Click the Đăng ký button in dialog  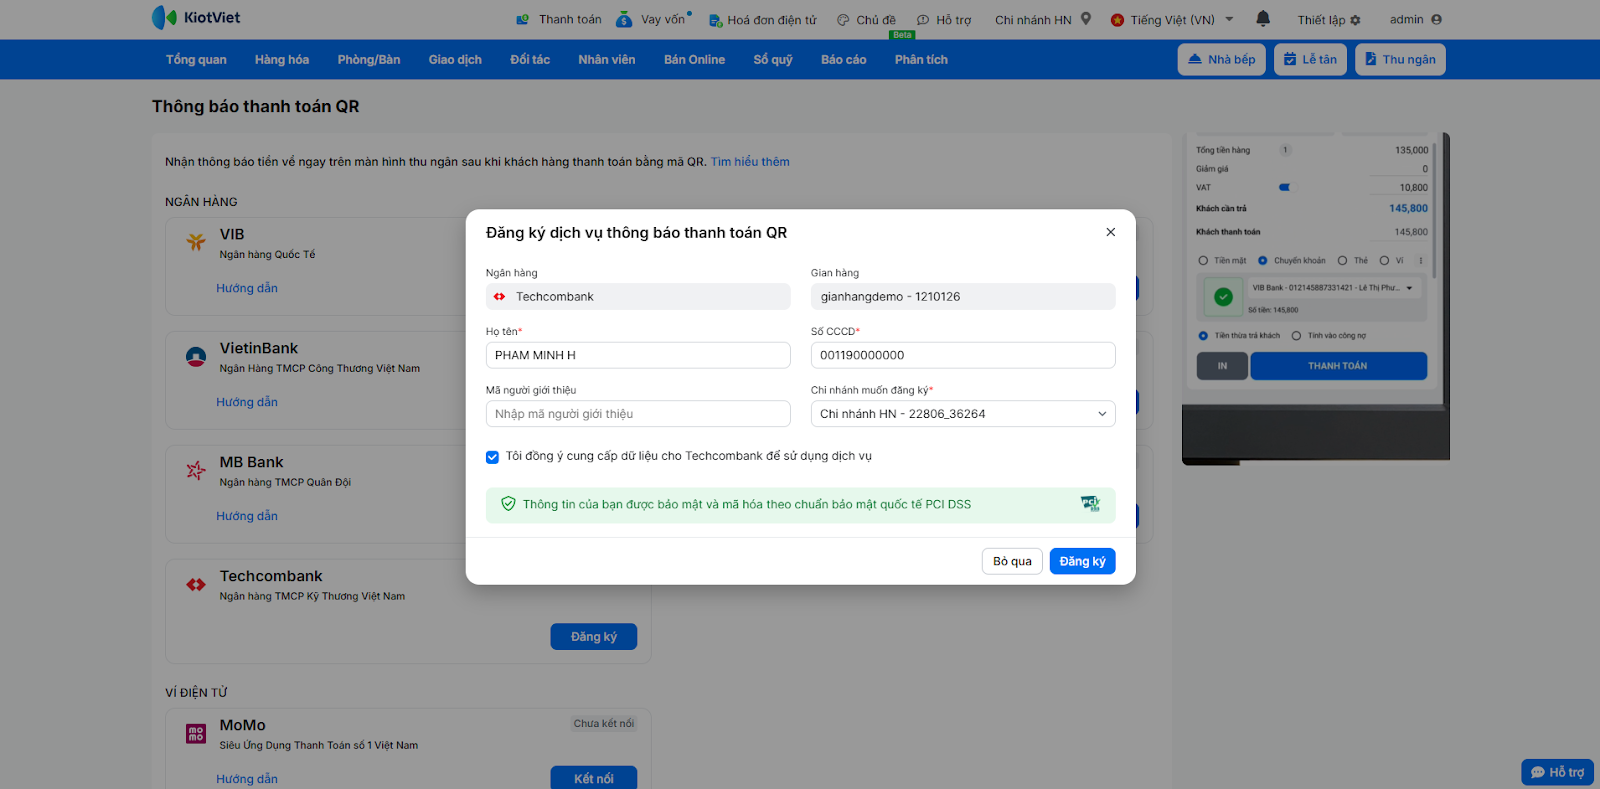(x=1082, y=561)
